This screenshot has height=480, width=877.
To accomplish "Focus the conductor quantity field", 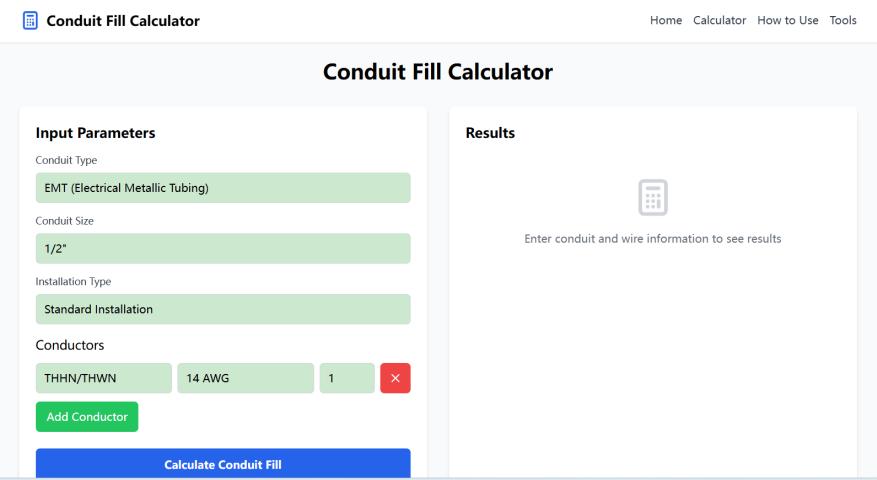I will (x=347, y=378).
